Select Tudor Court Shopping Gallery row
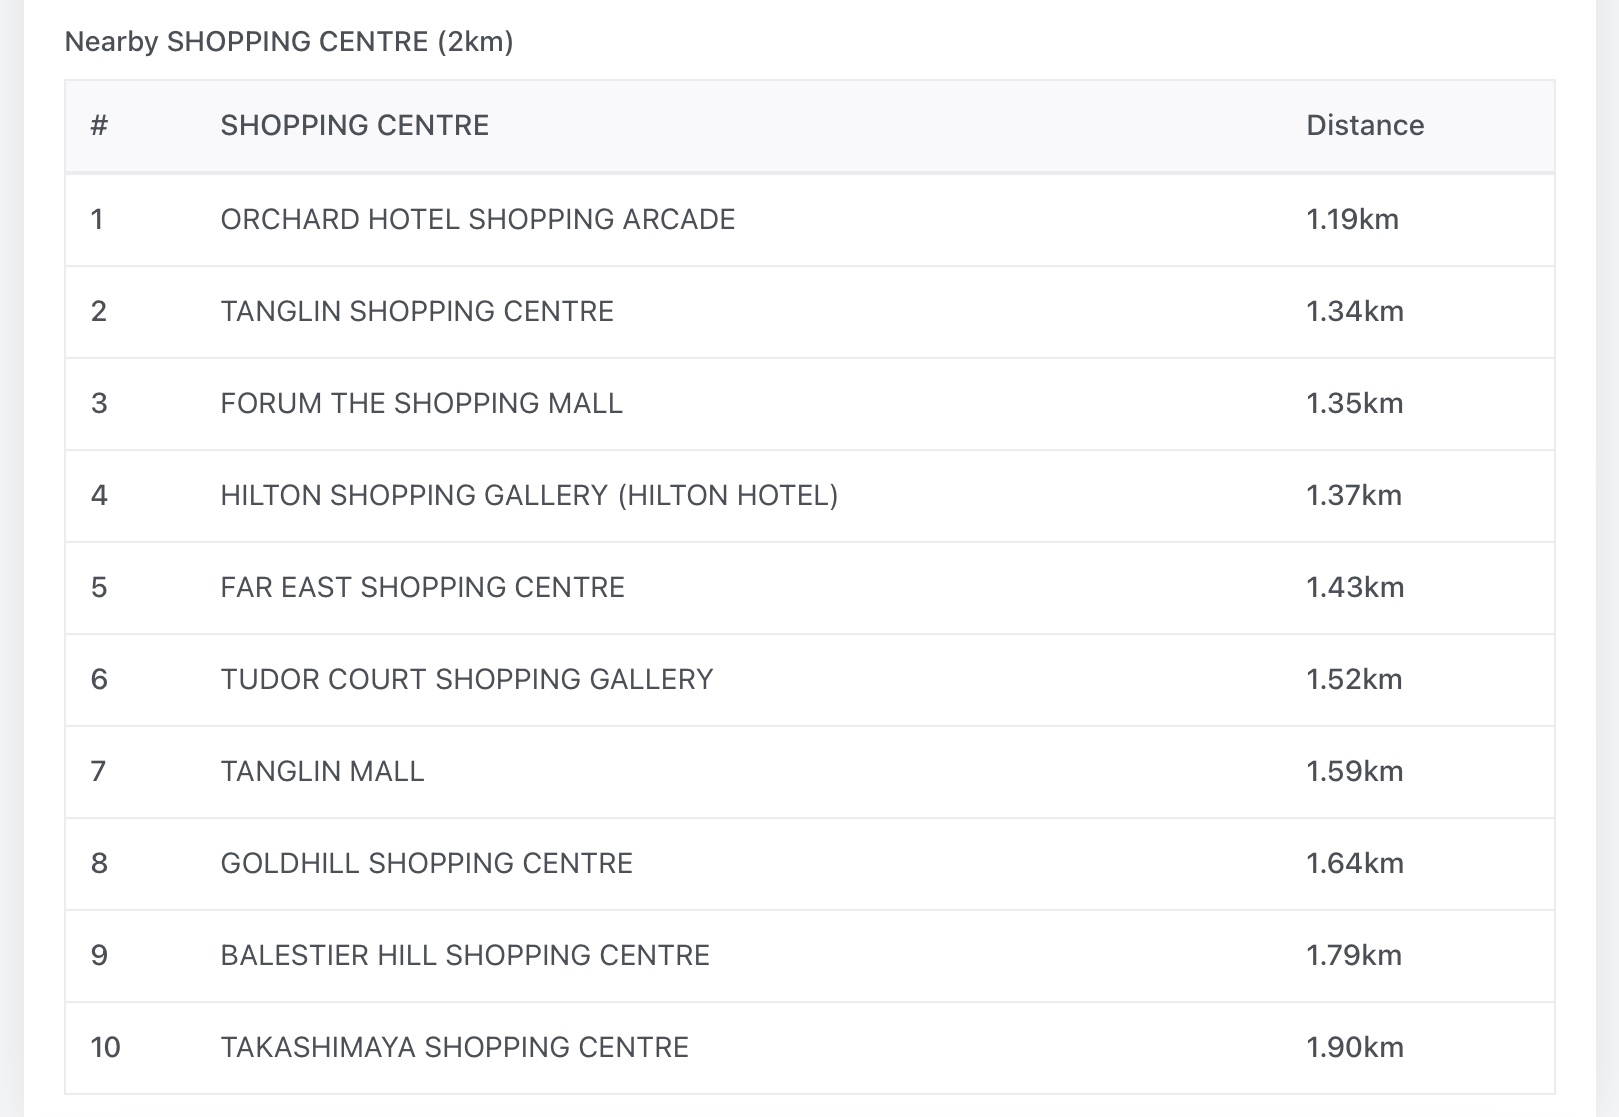Image resolution: width=1619 pixels, height=1117 pixels. tap(466, 680)
